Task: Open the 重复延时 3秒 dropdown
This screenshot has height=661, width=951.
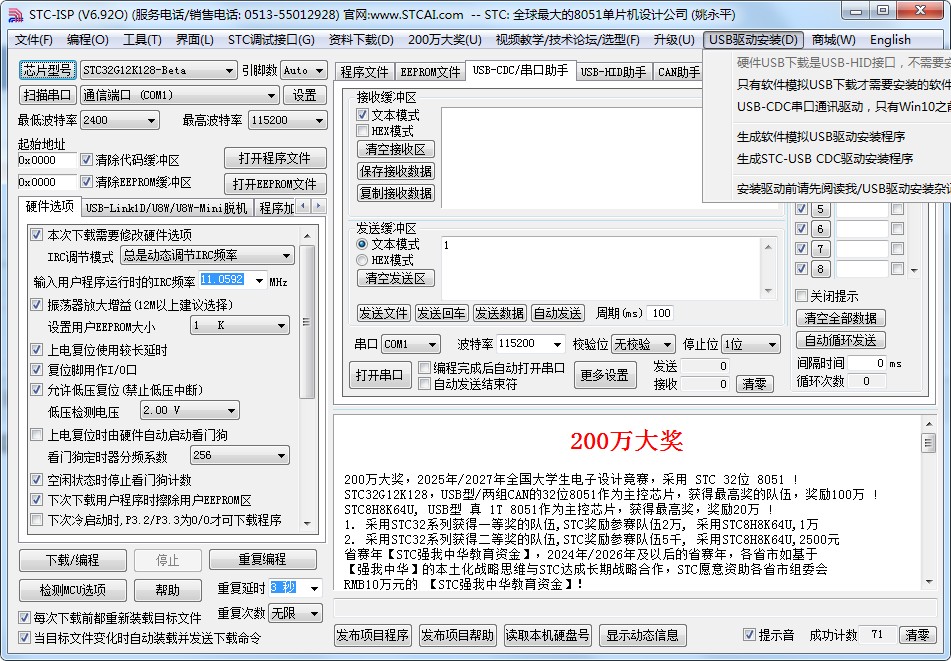Action: tap(314, 588)
